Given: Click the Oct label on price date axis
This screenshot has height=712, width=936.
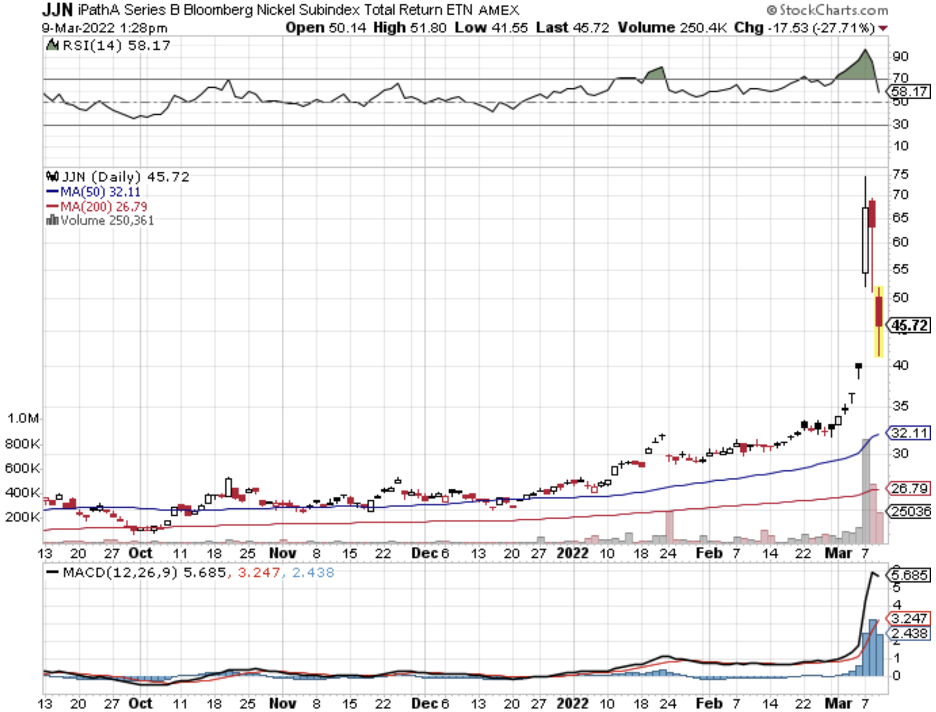Looking at the screenshot, I should 141,553.
